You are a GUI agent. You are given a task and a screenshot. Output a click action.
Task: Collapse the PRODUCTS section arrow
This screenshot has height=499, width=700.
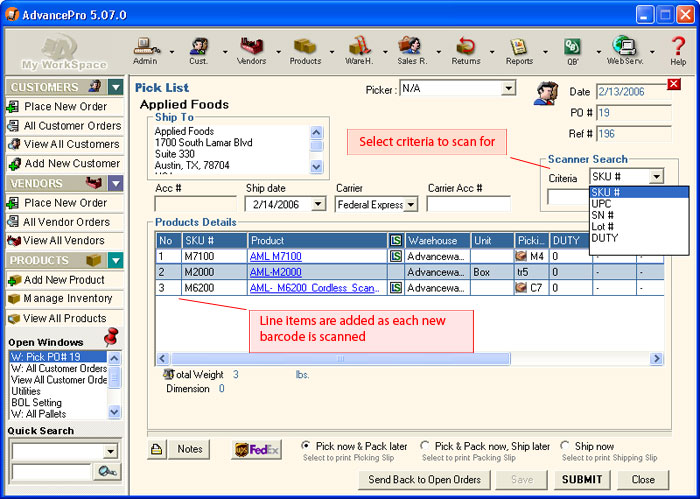point(116,260)
